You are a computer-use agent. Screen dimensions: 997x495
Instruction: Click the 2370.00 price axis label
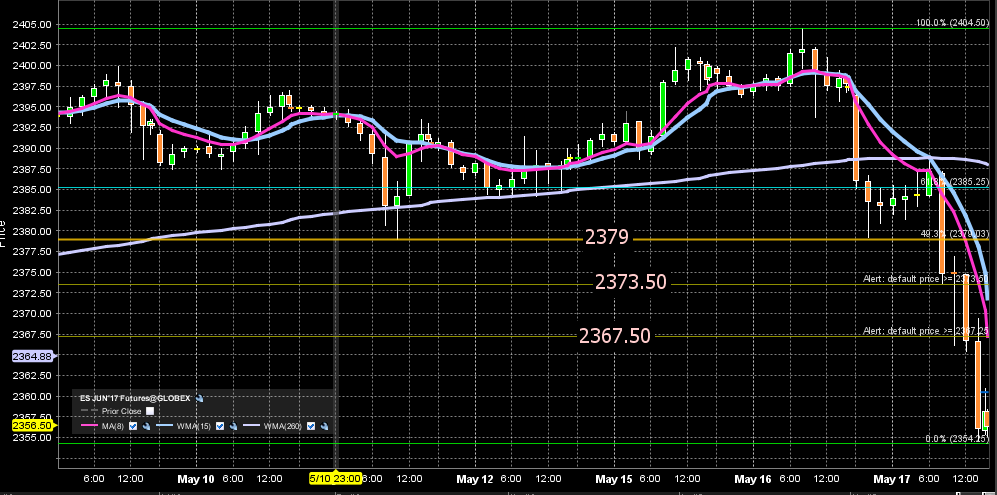point(32,314)
